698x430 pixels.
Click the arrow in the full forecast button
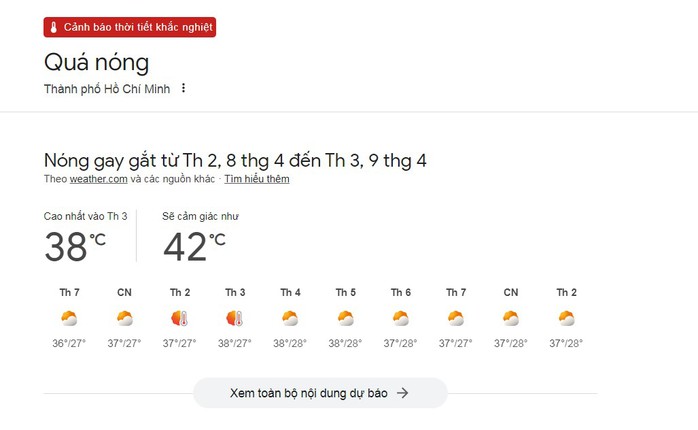tap(402, 393)
